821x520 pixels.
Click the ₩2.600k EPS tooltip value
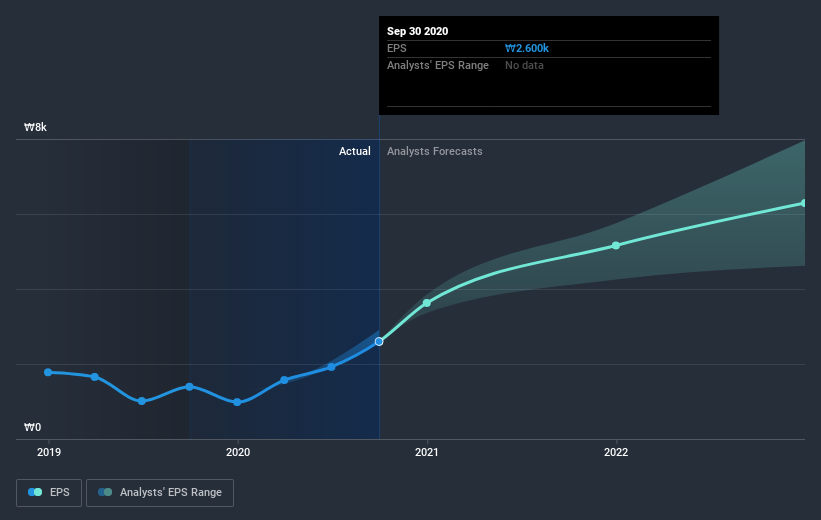tap(527, 48)
